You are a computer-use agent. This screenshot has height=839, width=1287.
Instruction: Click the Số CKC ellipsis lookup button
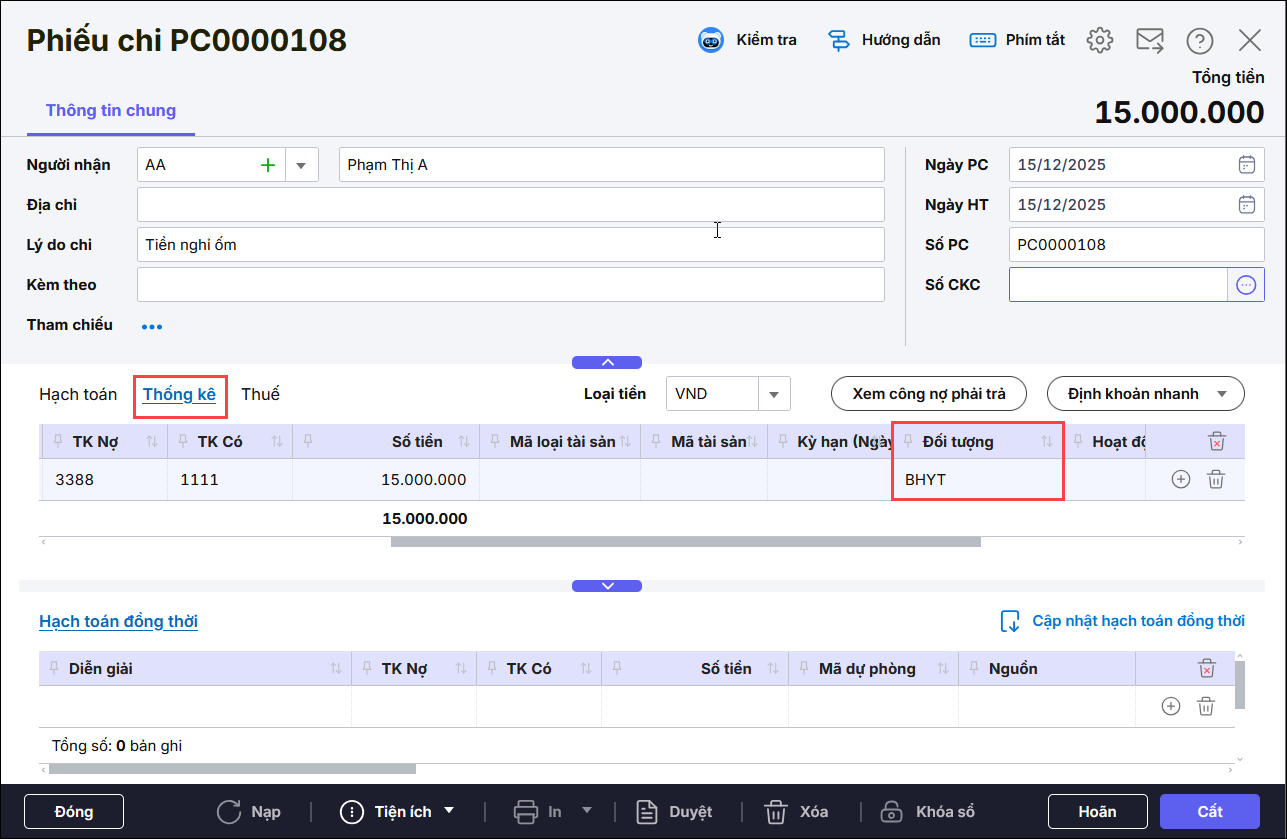[1246, 285]
